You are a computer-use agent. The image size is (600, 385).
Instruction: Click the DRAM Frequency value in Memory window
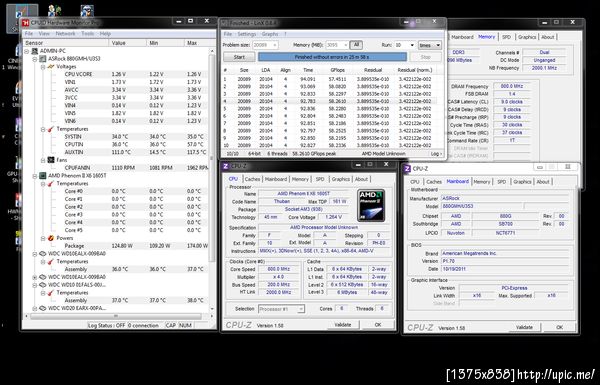click(512, 86)
